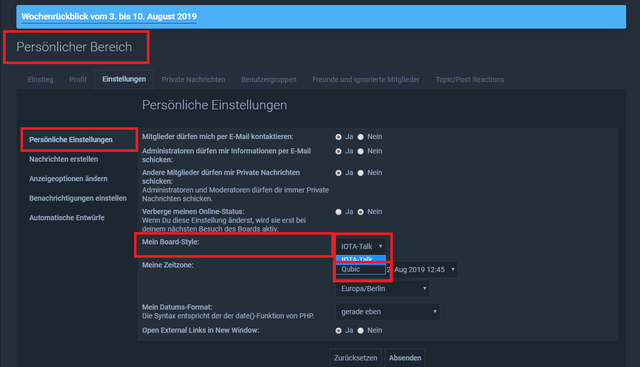Open Anzeigeoptionen ändern in sidebar
Viewport: 640px width, 367px height.
coord(68,179)
